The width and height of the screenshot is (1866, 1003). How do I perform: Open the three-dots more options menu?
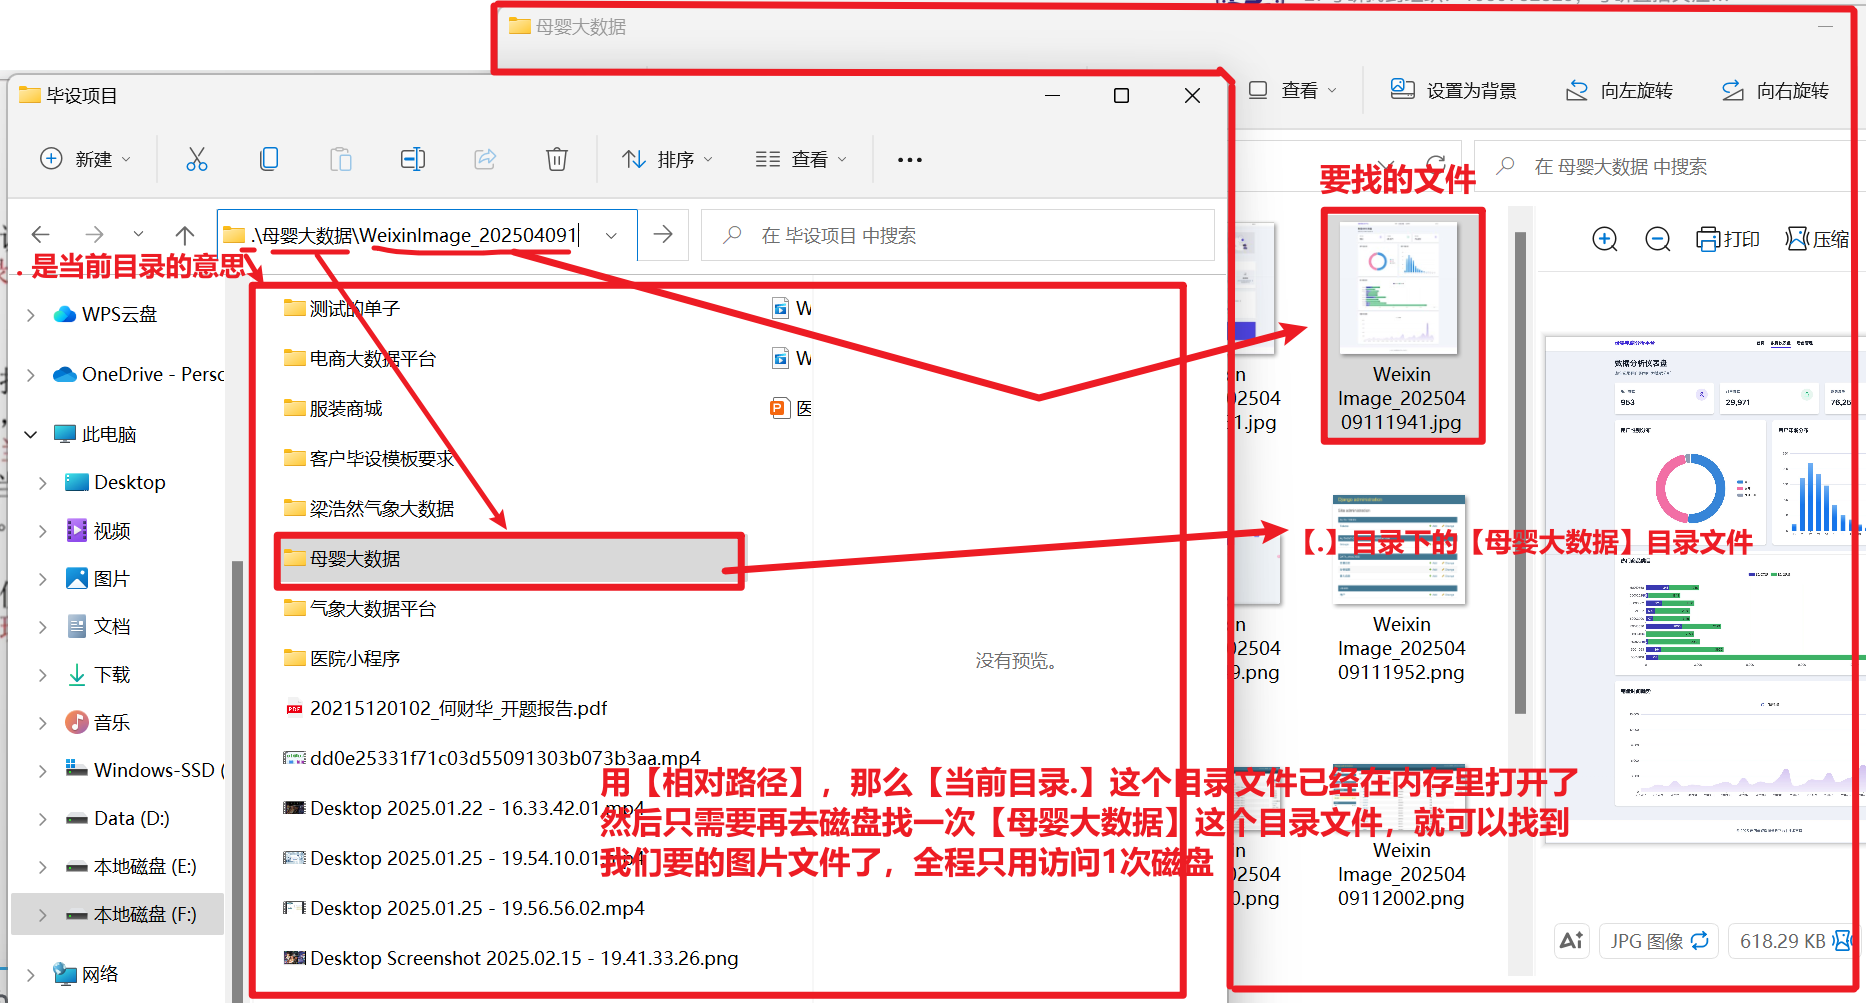[909, 160]
